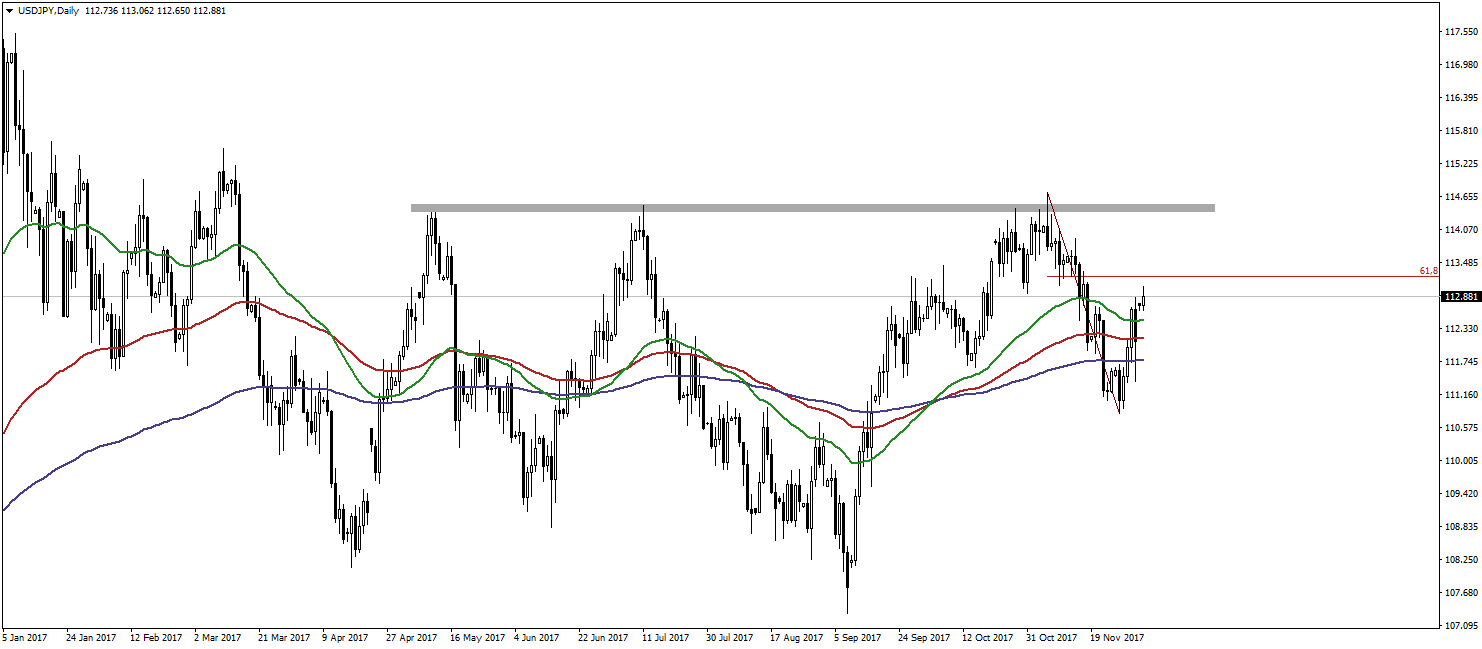The height and width of the screenshot is (649, 1482).
Task: Click the 114.655 price axis label
Action: [1461, 197]
